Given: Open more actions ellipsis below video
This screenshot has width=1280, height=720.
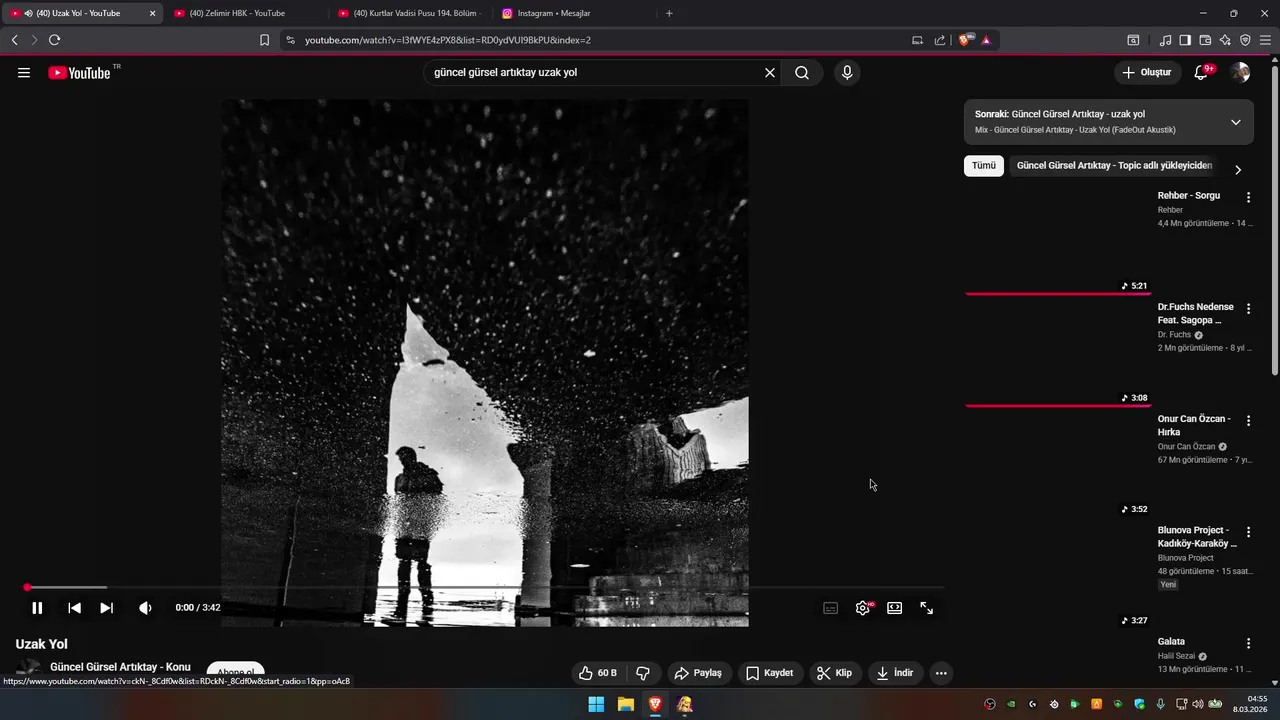Looking at the screenshot, I should click(941, 673).
